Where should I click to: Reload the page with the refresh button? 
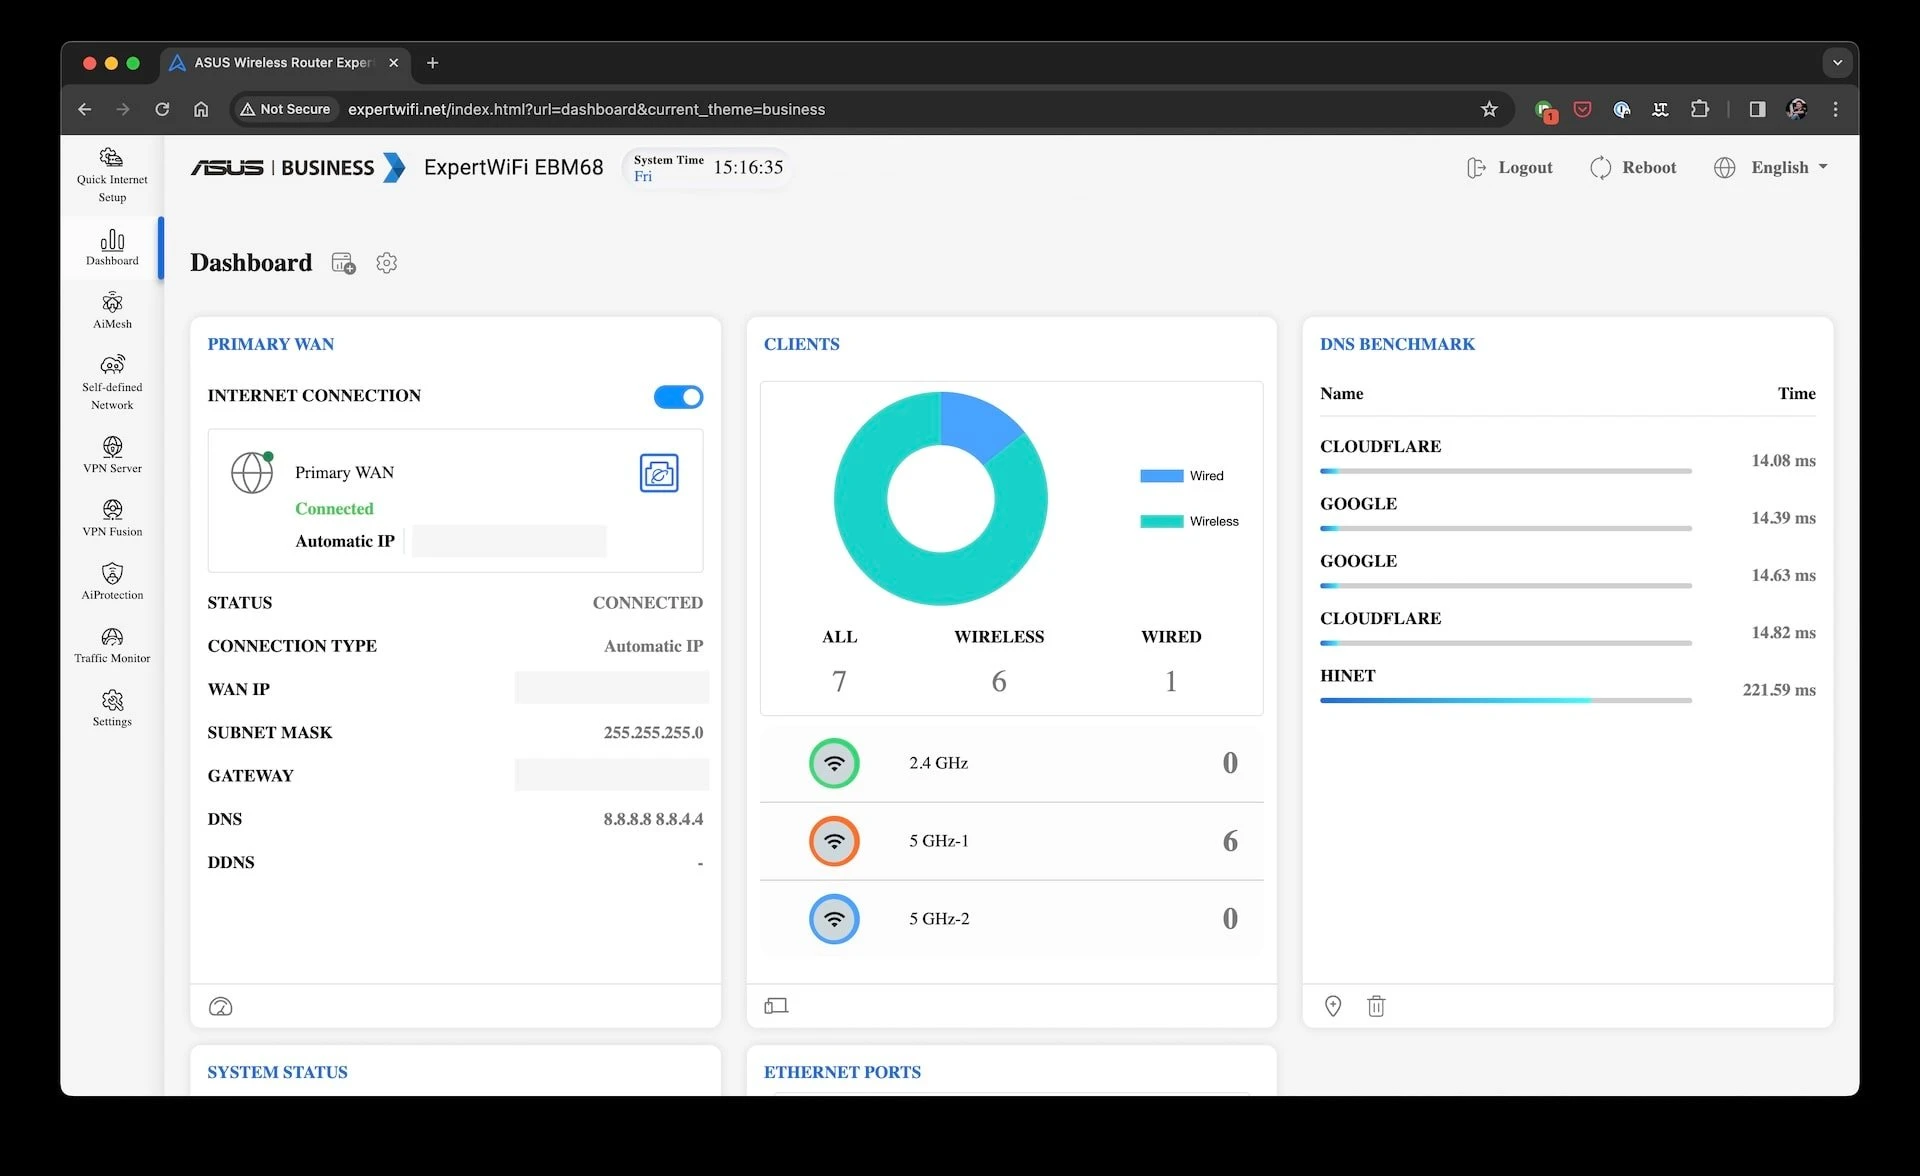coord(162,109)
